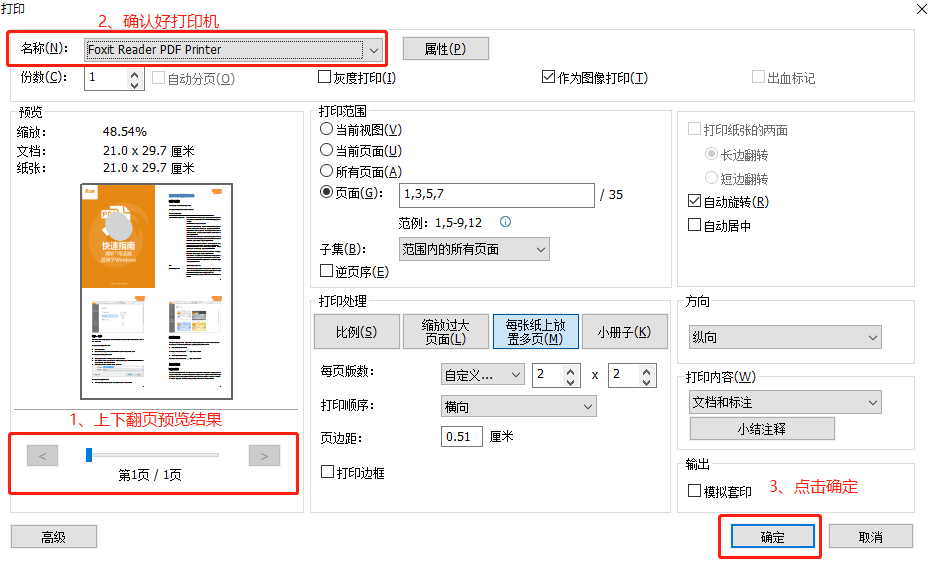The height and width of the screenshot is (570, 937).
Task: Increase the pages-per-sheet row count
Action: pos(646,370)
